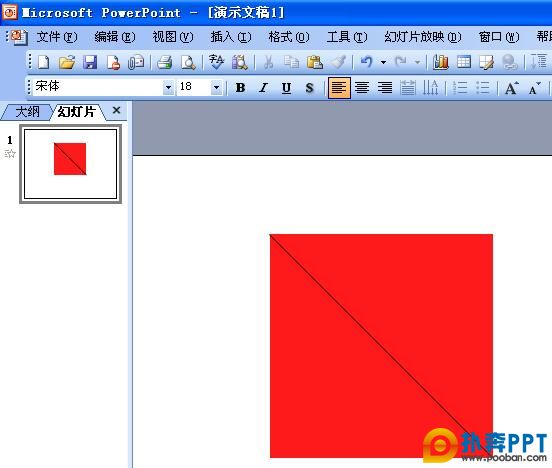
Task: Save the presentation with the floppy disk icon
Action: 90,62
